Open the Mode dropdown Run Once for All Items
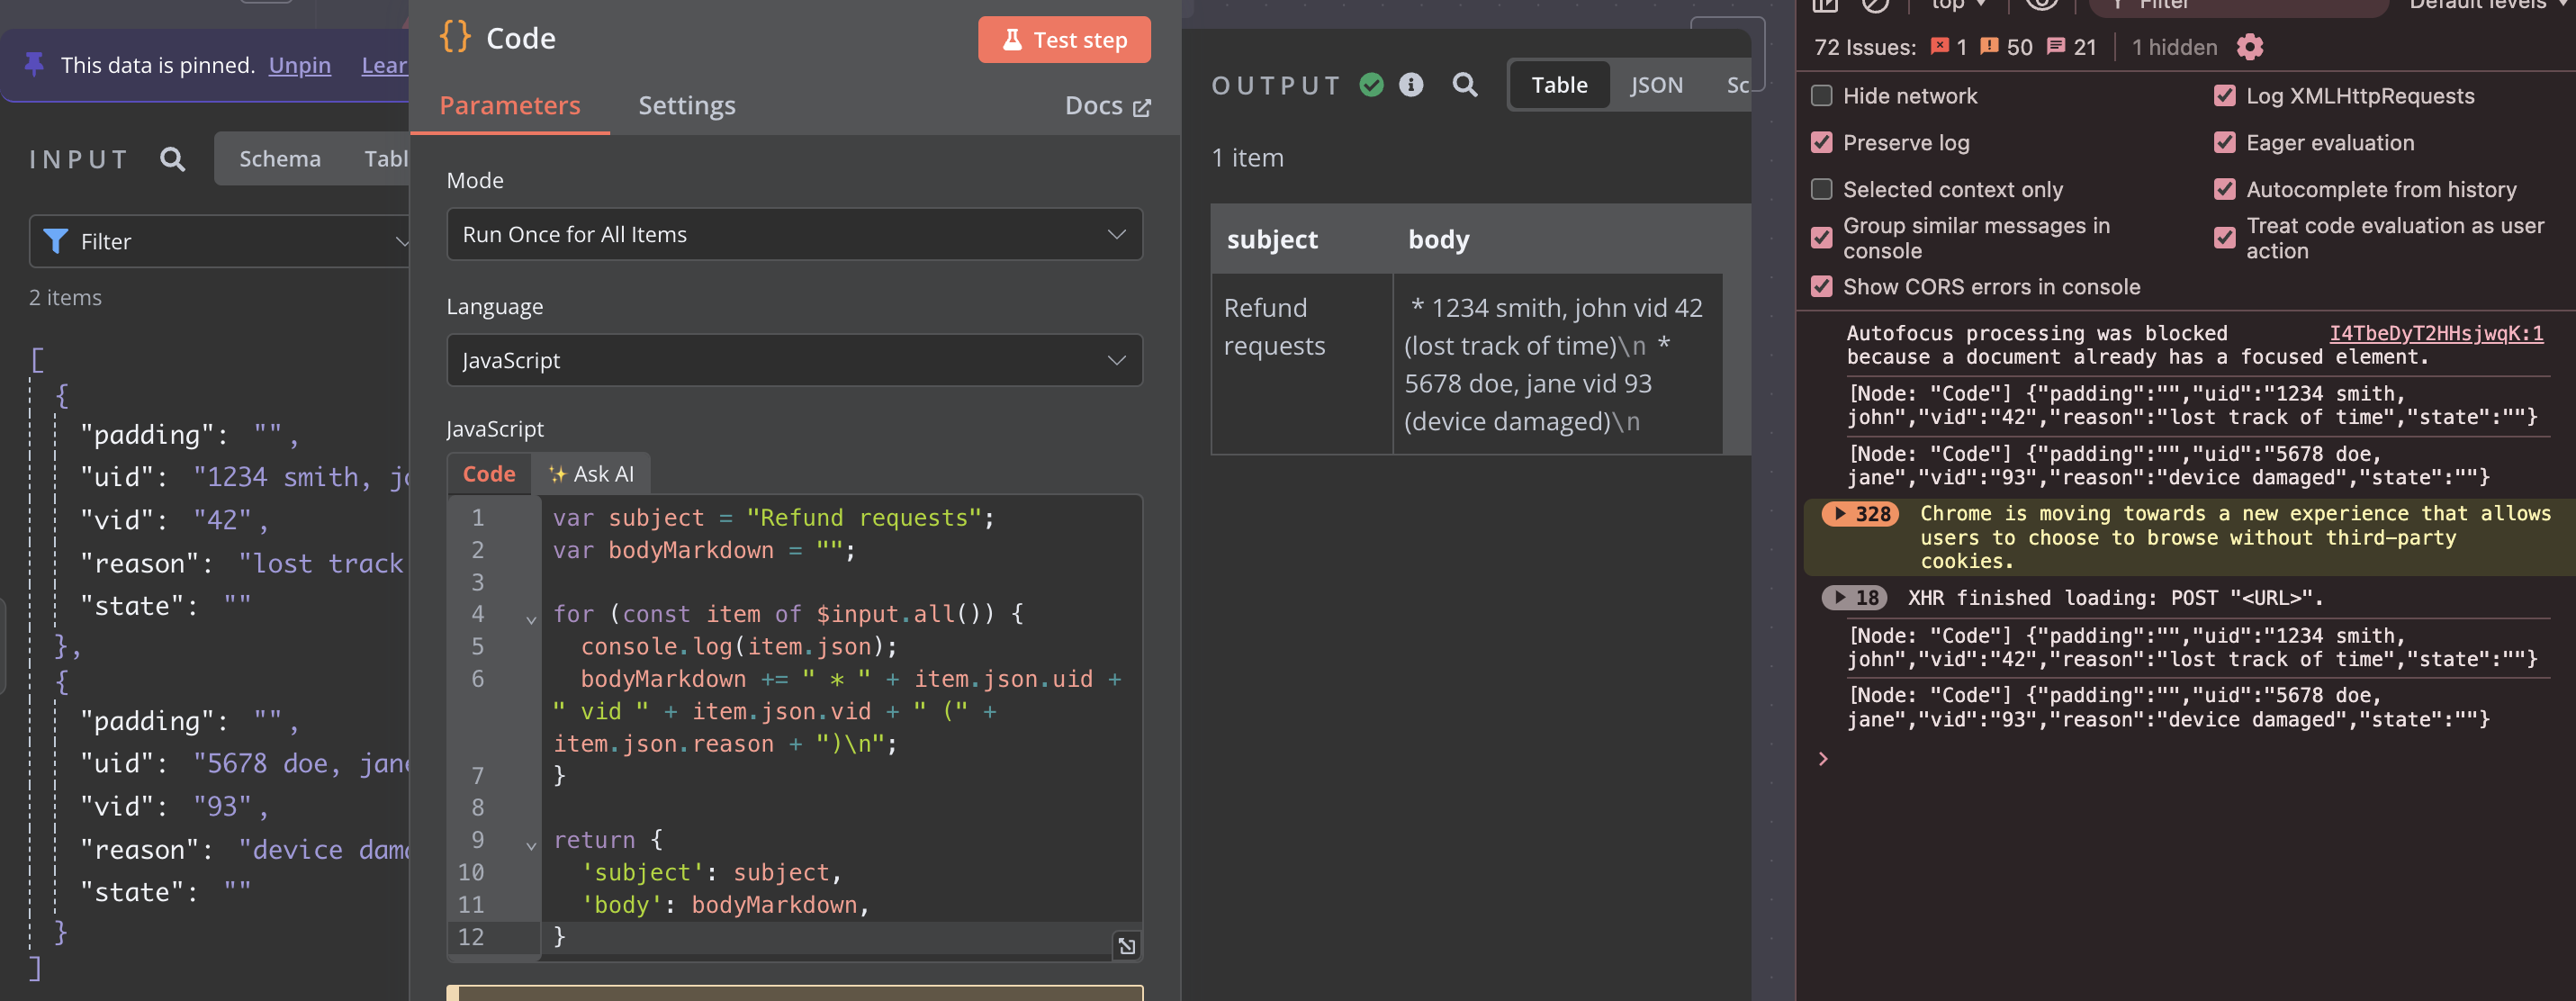Screen dimensions: 2576x1001 tap(794, 234)
